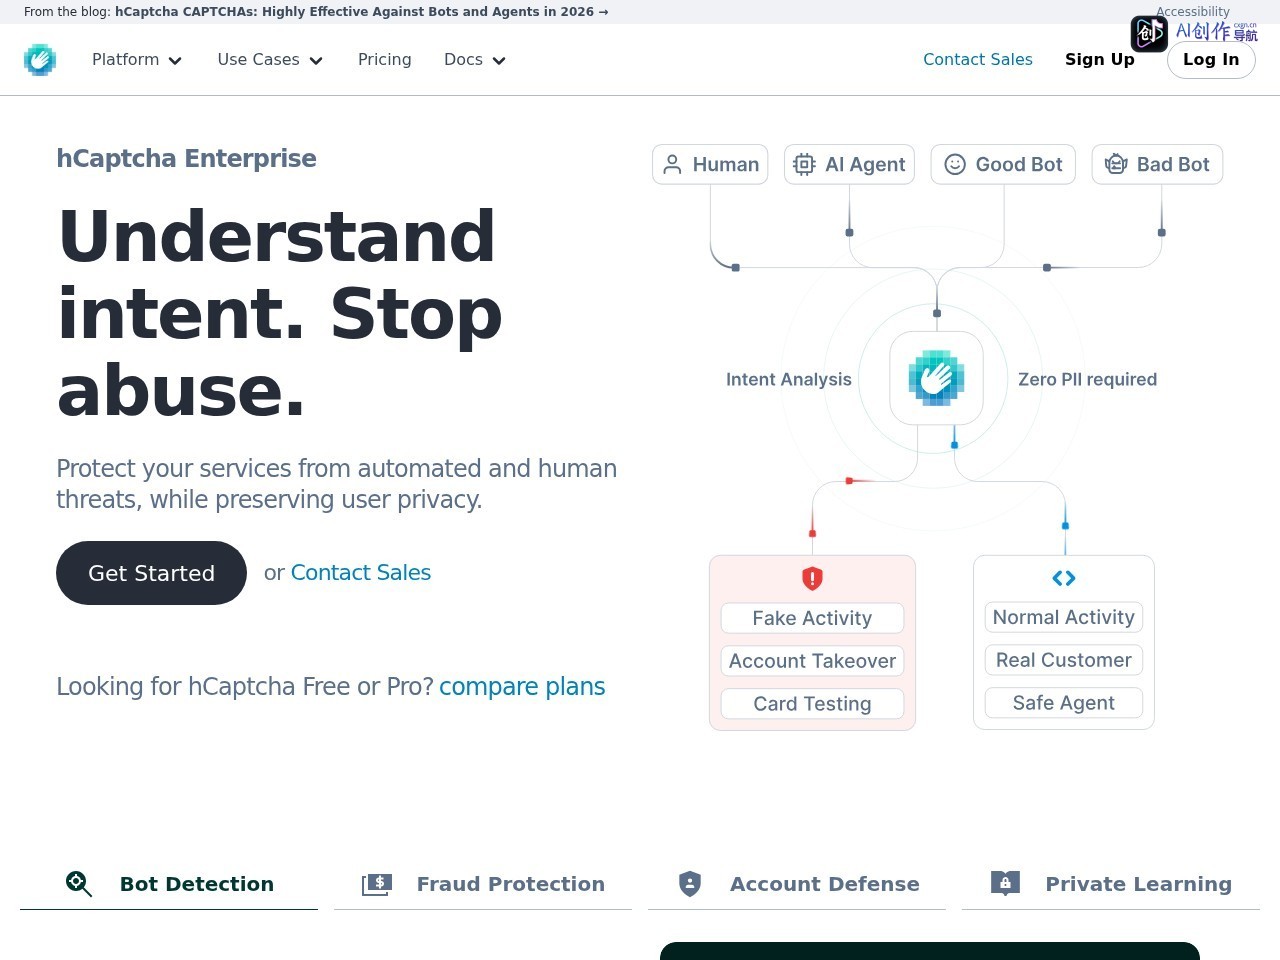1280x960 pixels.
Task: Click the hCaptcha hand logo in navbar
Action: [x=40, y=60]
